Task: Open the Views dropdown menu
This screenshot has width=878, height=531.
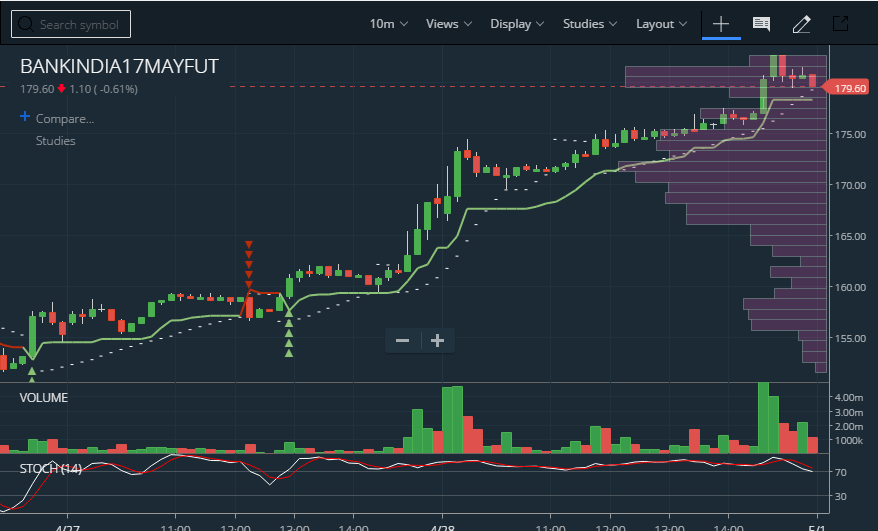Action: (449, 24)
